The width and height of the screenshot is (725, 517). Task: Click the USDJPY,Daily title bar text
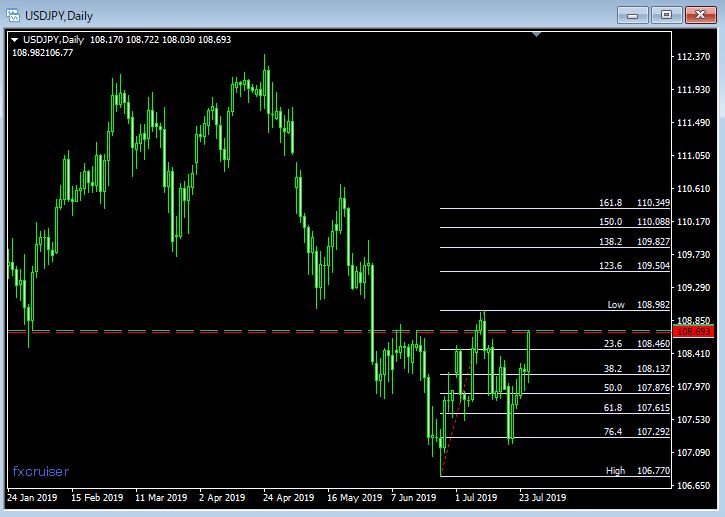(59, 16)
